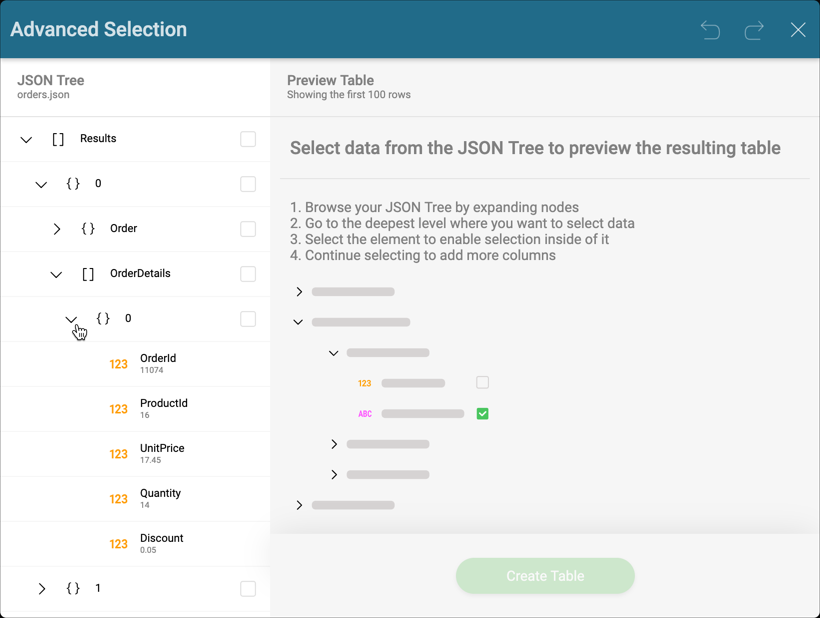820x618 pixels.
Task: Click the Preview Table heading
Action: click(331, 80)
